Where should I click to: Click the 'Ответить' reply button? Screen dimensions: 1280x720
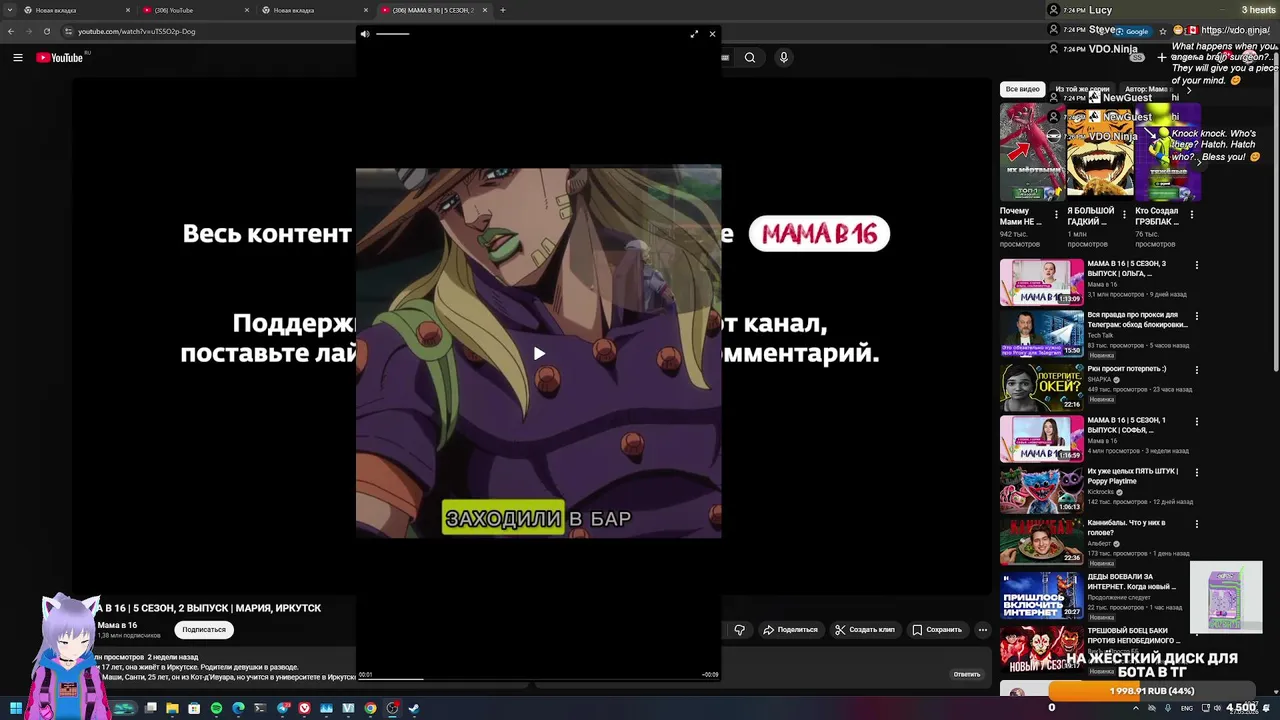point(967,674)
